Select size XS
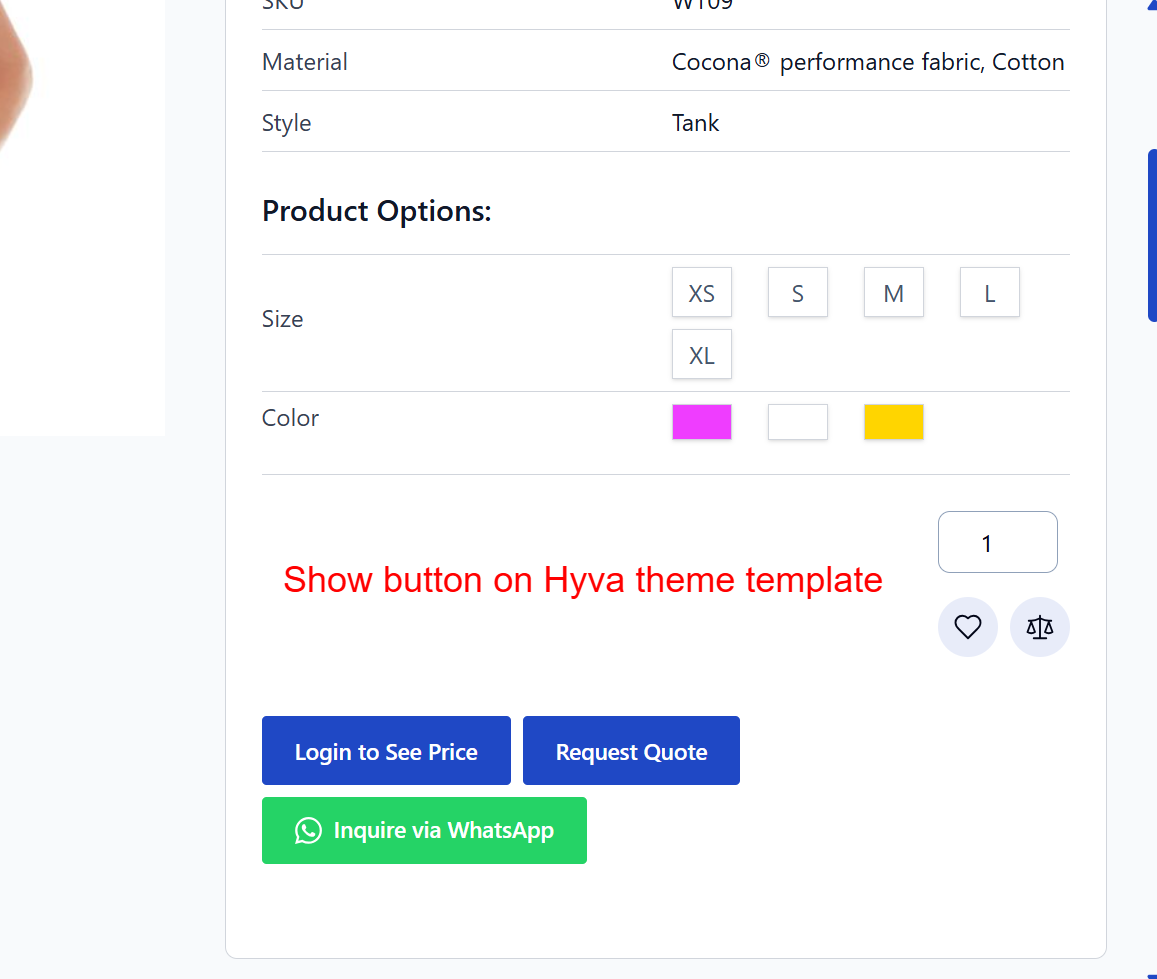This screenshot has width=1157, height=979. point(701,293)
